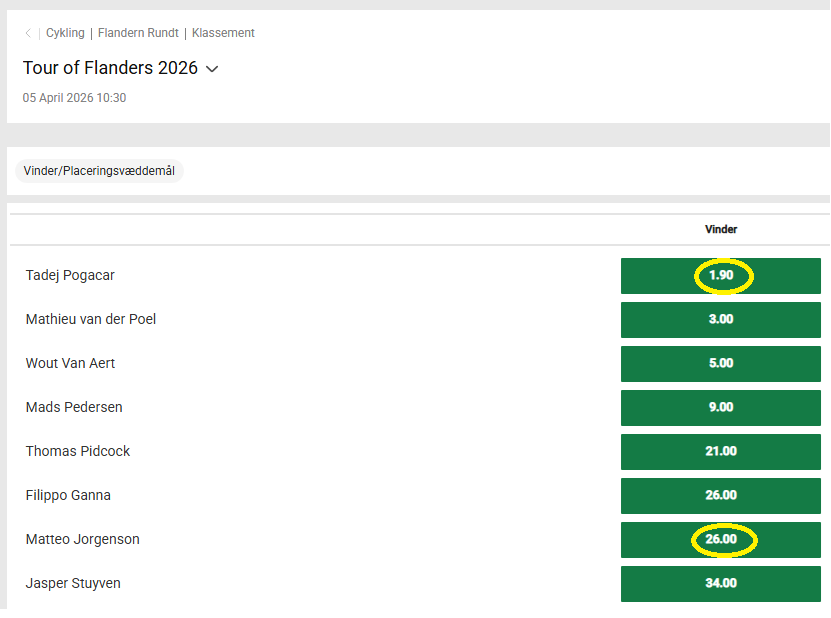Click Wout Van Aert odds 5.00

coord(721,364)
